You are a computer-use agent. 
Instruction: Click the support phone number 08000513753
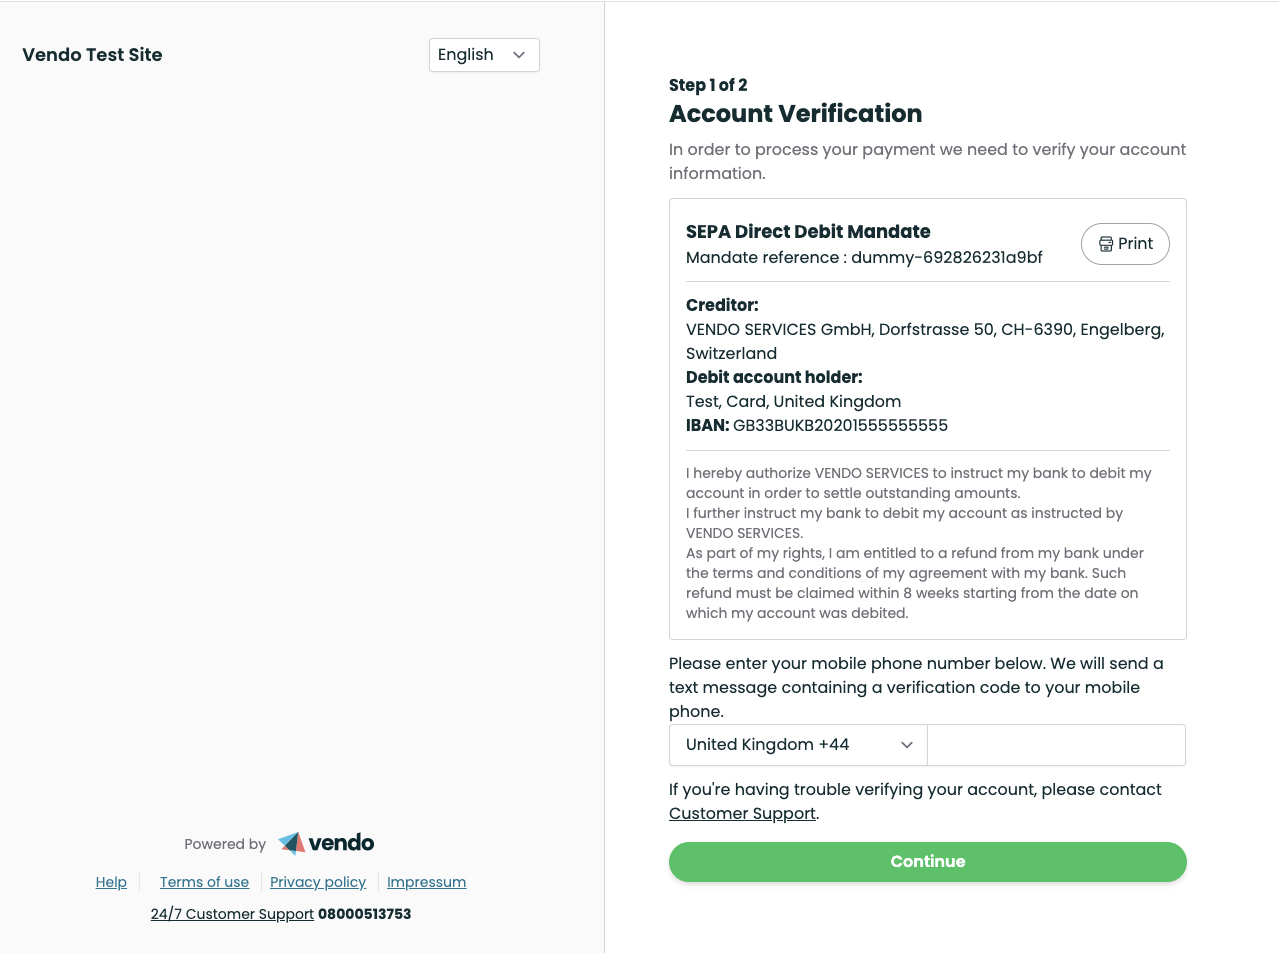tap(364, 914)
